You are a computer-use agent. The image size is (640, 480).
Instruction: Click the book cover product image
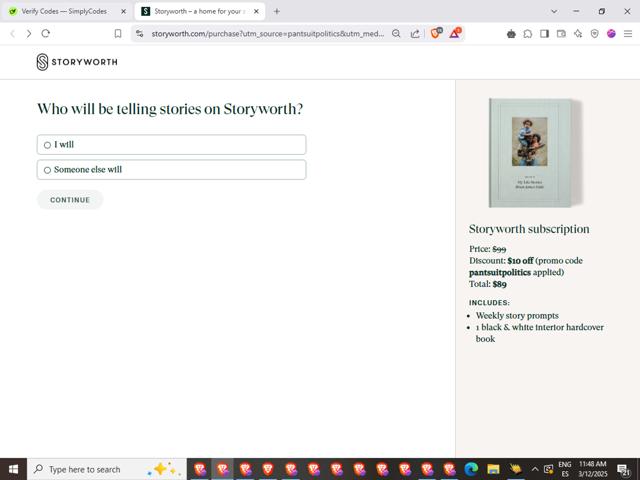(535, 153)
